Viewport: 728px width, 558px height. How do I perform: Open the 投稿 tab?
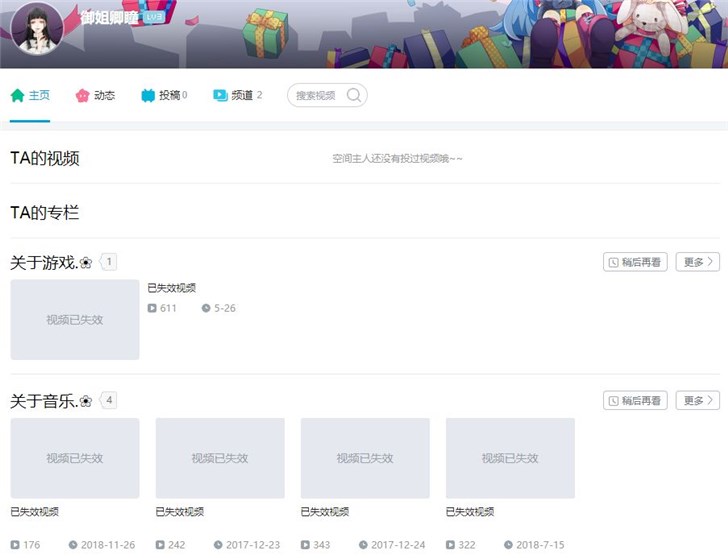170,96
